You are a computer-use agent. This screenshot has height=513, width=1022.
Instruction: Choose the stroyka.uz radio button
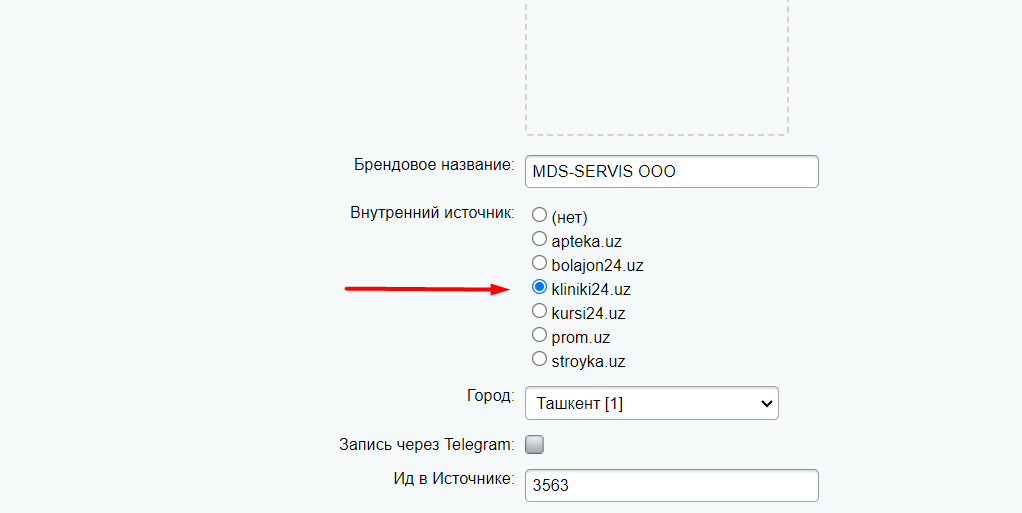pos(540,359)
